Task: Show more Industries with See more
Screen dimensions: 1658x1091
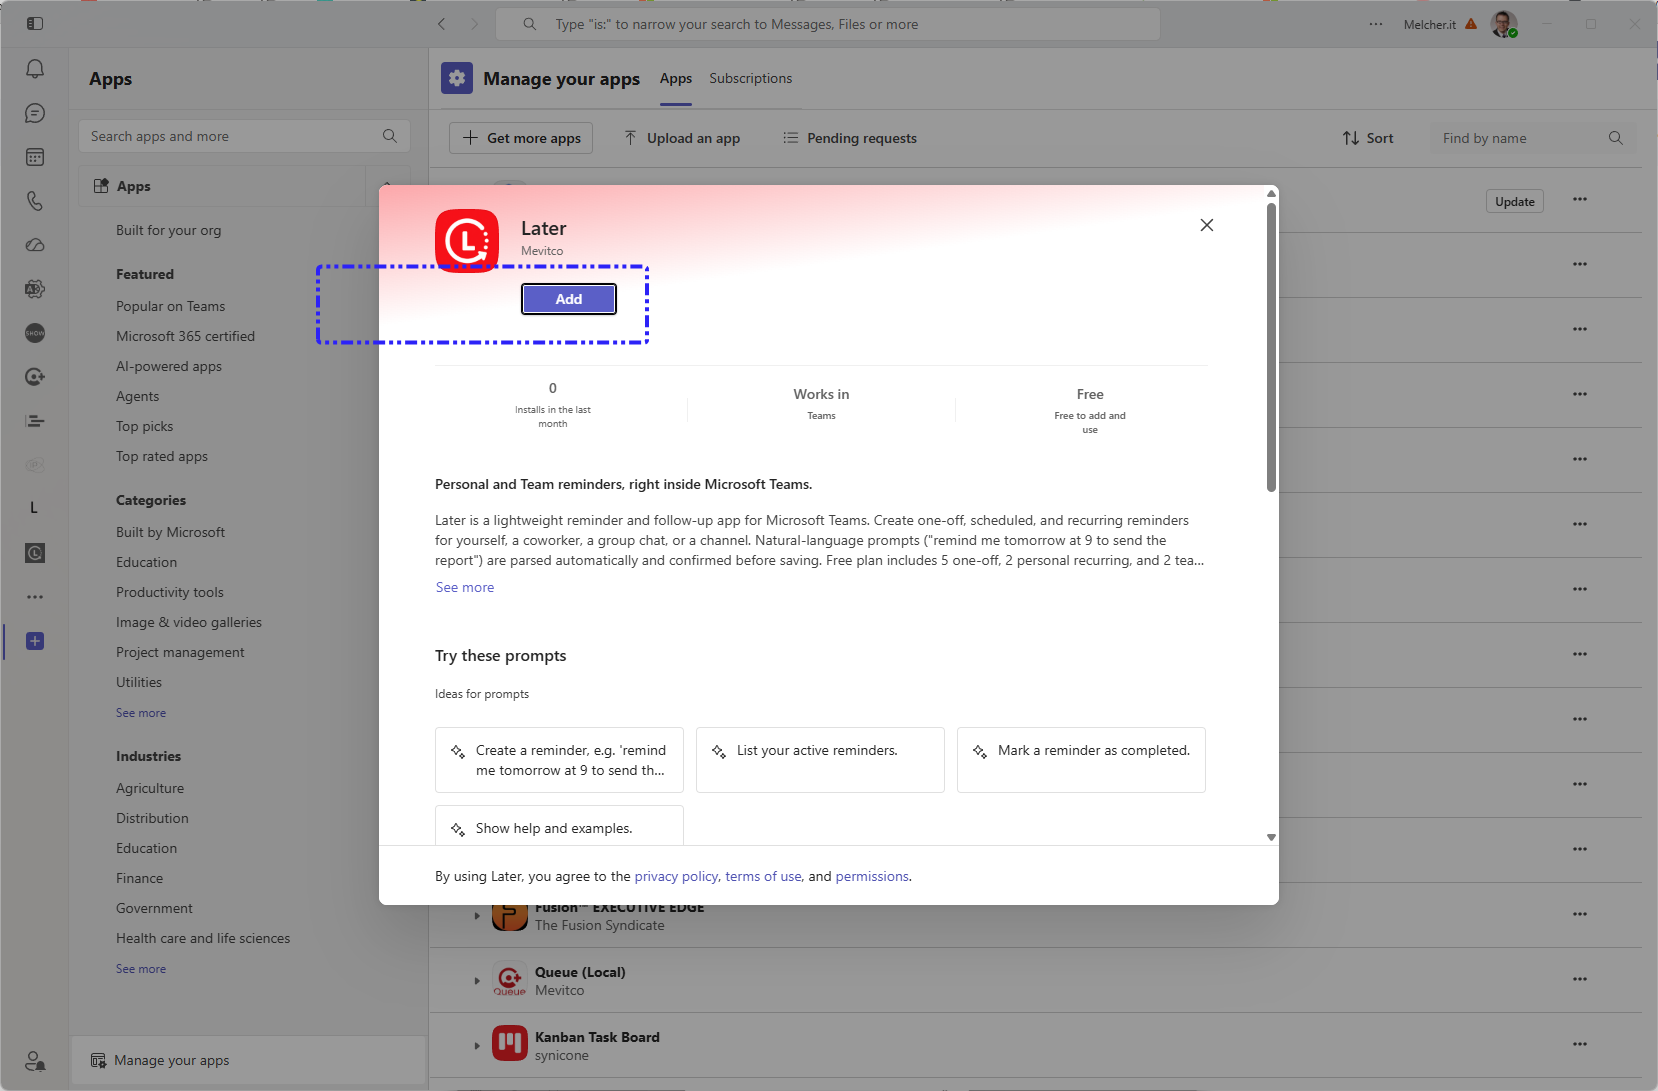Action: tap(141, 969)
